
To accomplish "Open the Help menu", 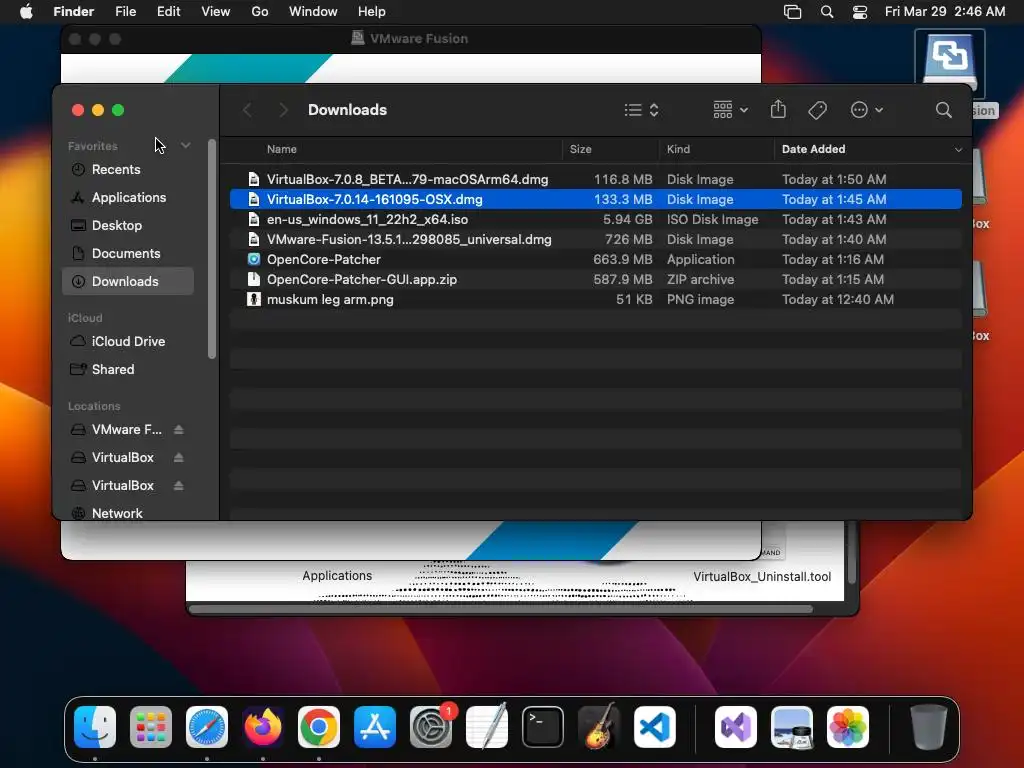I will [372, 12].
